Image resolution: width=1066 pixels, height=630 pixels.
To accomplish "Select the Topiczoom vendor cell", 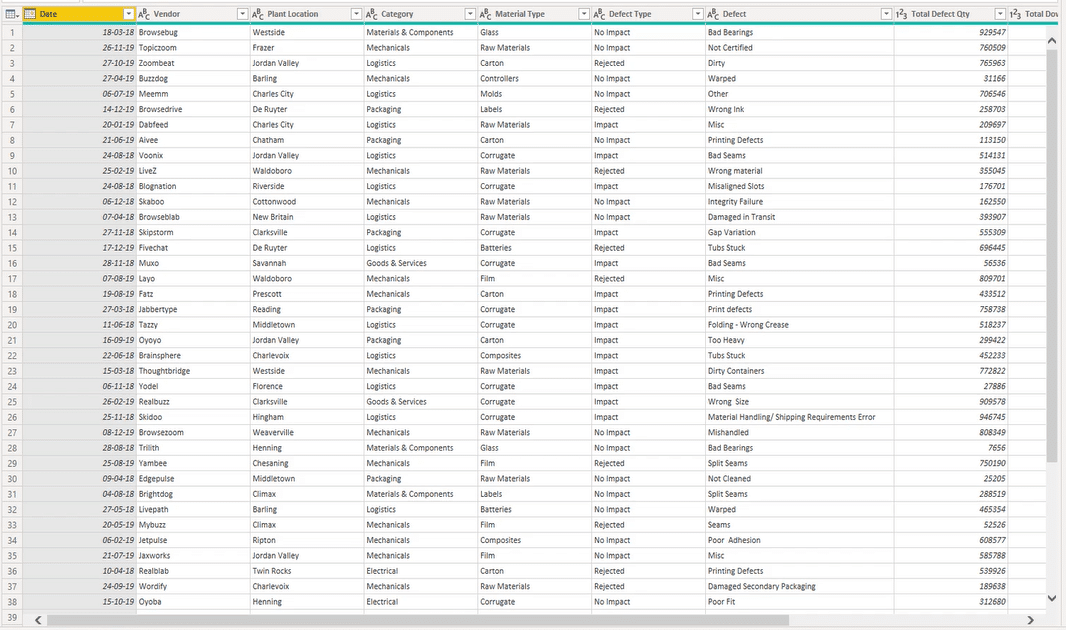I will 193,48.
